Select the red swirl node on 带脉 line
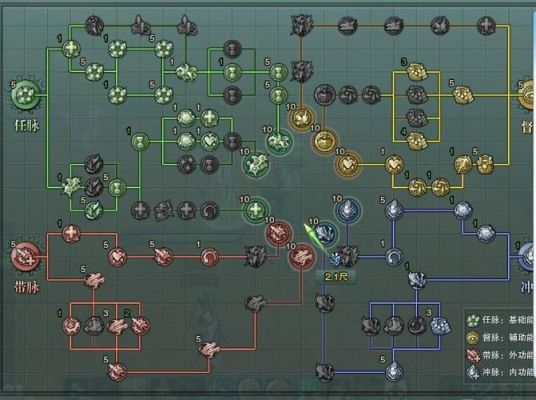The height and width of the screenshot is (400, 536). pos(209,257)
